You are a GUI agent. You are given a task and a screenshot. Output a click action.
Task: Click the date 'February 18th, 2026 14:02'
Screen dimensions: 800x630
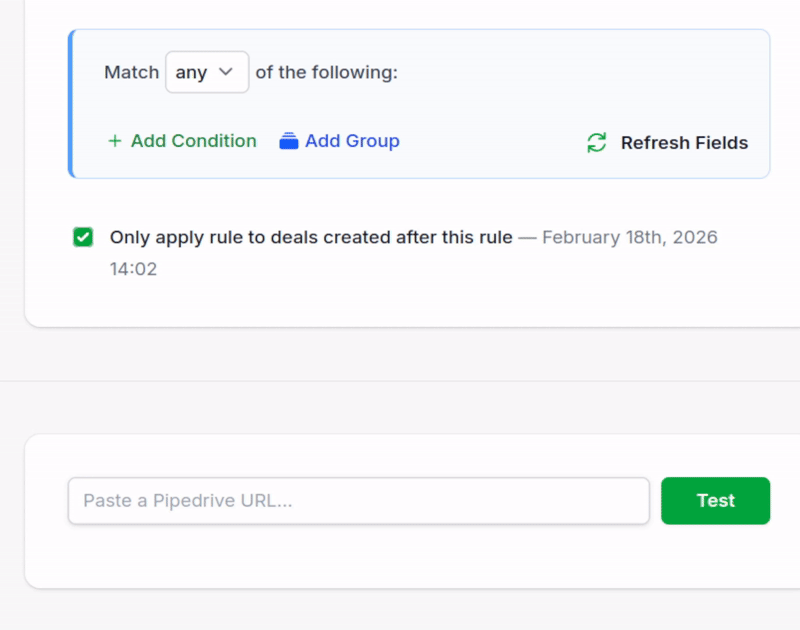coord(629,237)
